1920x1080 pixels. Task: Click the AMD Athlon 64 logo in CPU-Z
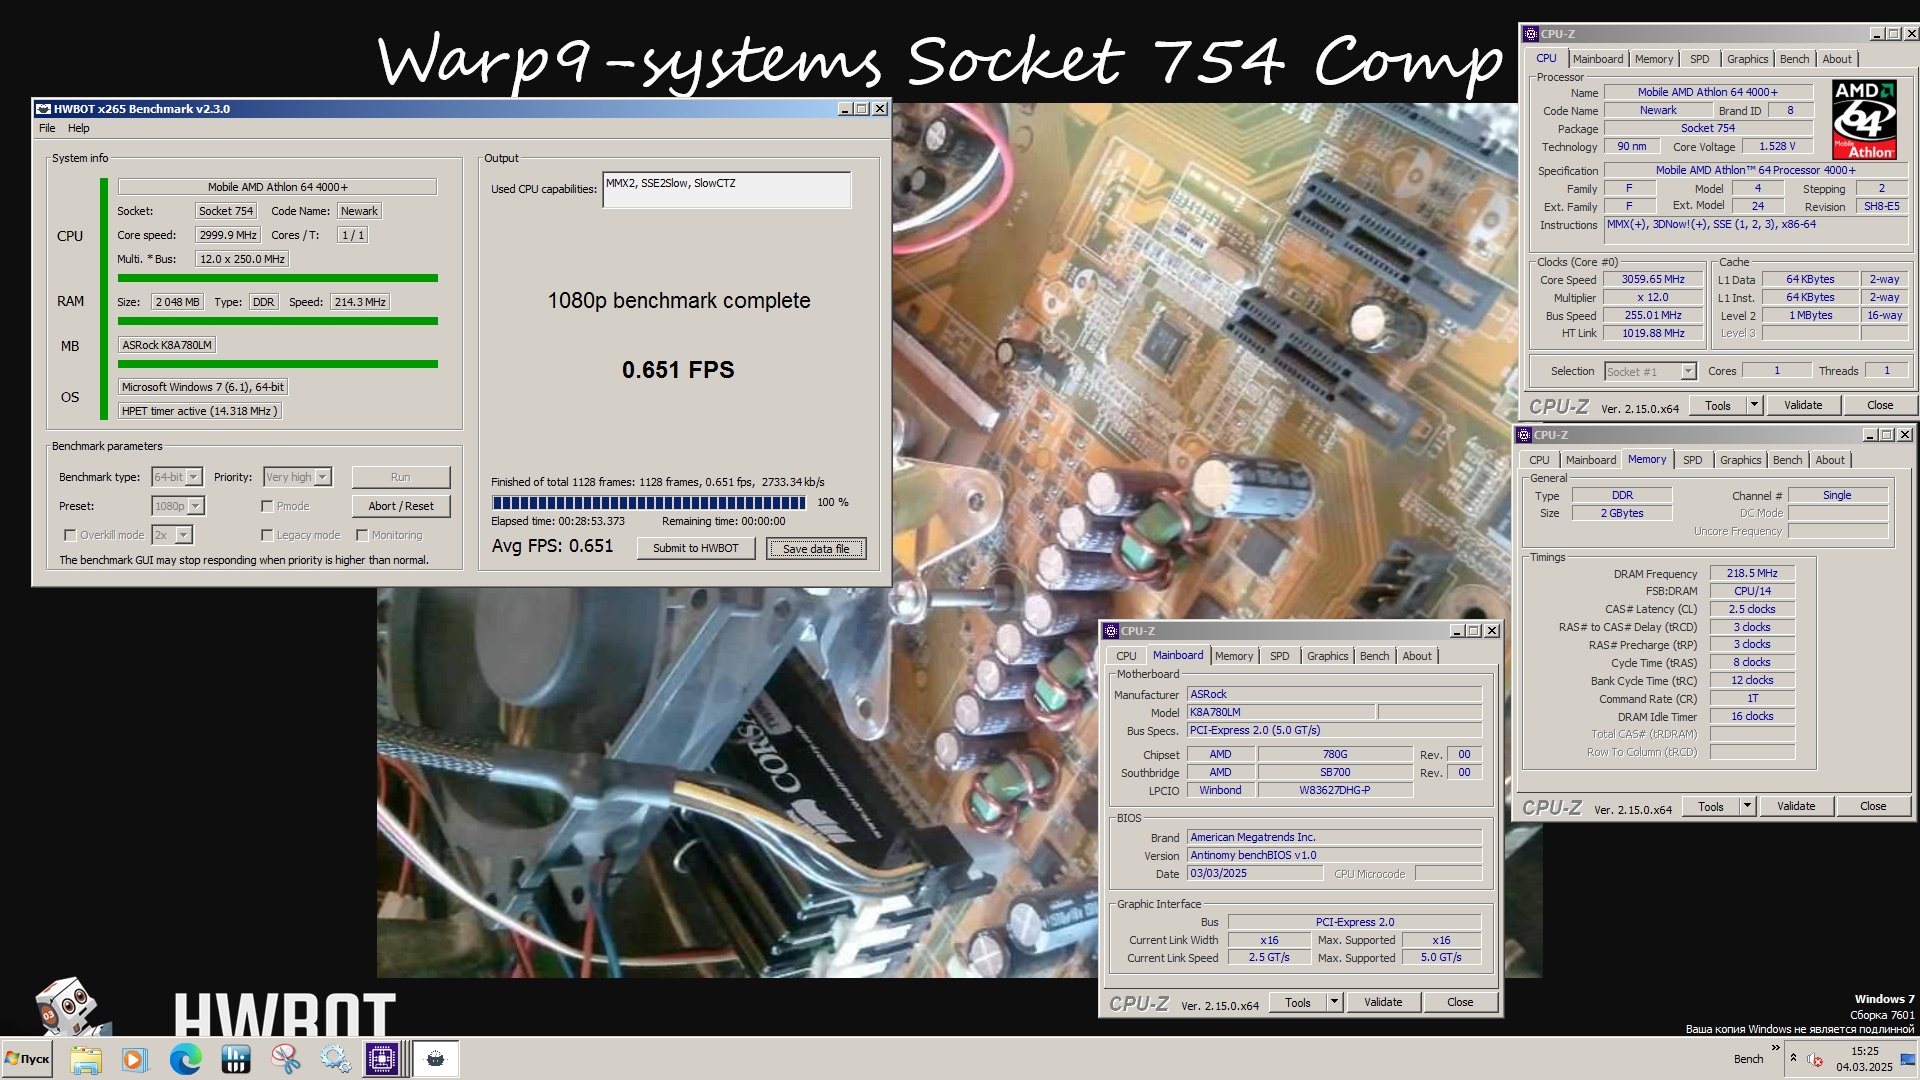click(x=1864, y=120)
